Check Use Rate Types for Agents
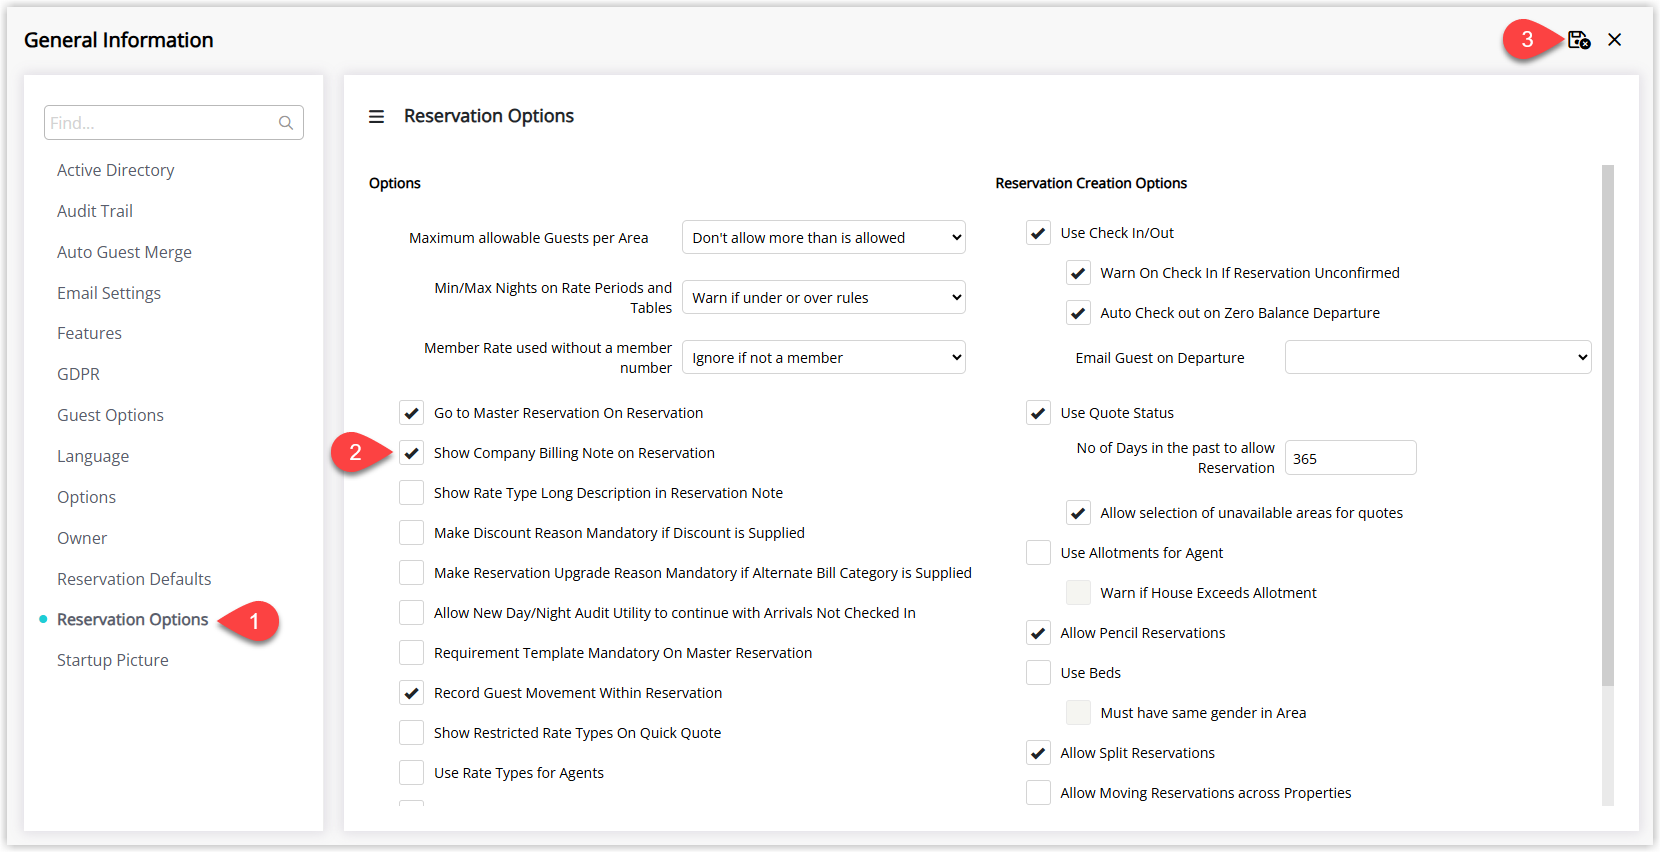This screenshot has width=1661, height=853. point(411,773)
